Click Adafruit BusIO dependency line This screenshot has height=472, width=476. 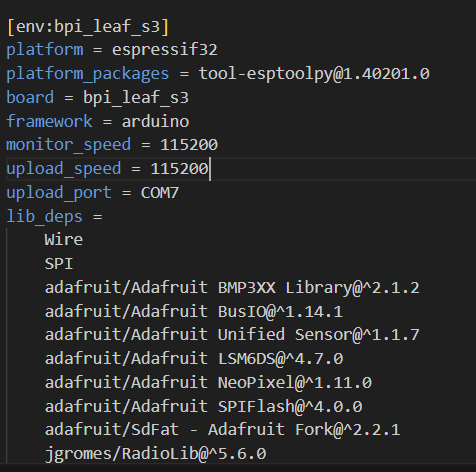click(194, 312)
